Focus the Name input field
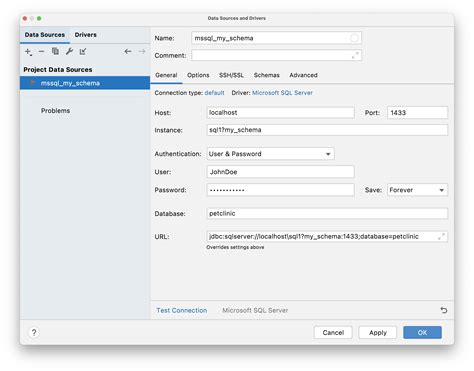474x371 pixels. tap(276, 38)
